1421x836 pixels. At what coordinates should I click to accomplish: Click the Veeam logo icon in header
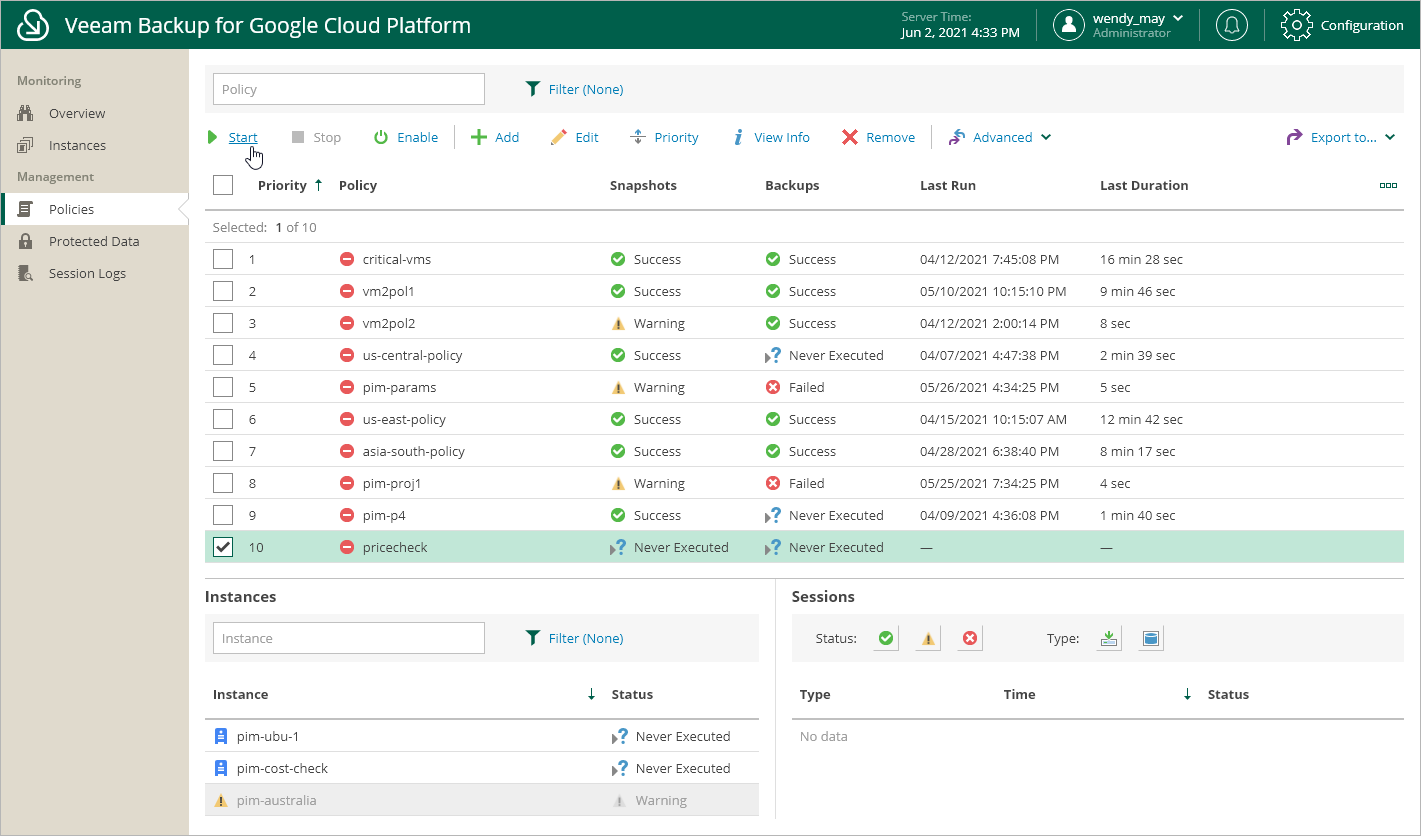click(x=33, y=25)
